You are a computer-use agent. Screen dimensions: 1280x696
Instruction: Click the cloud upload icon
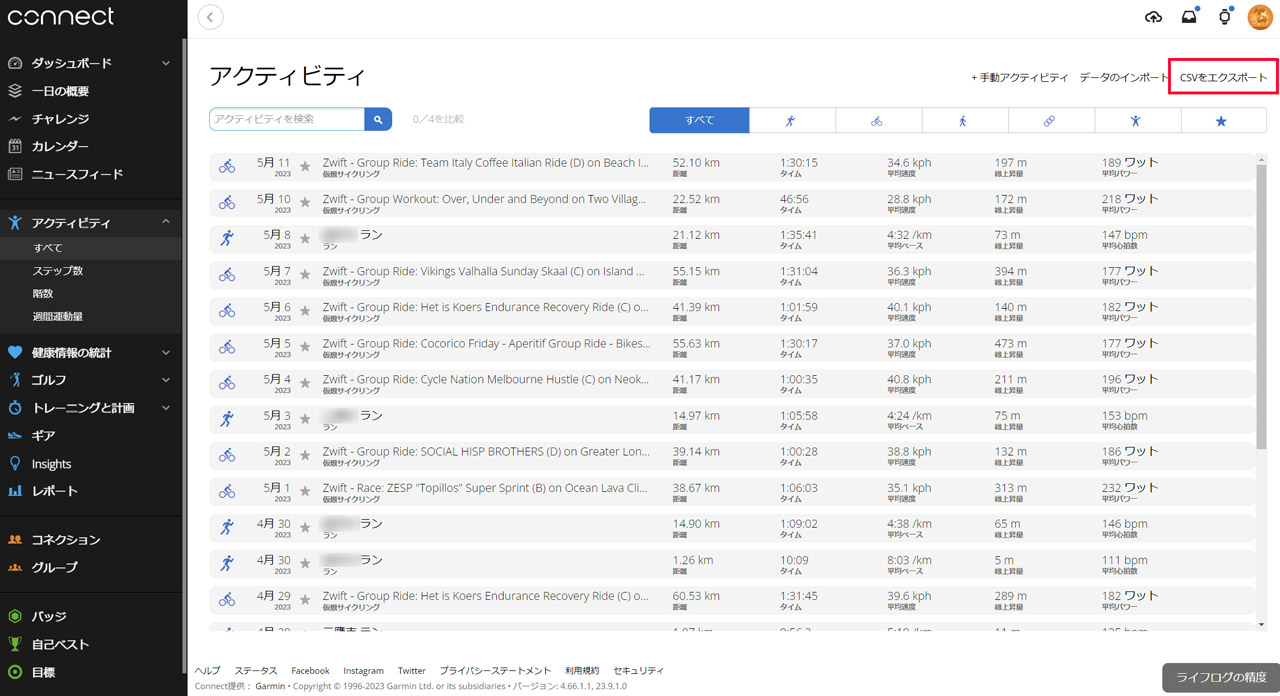1153,16
